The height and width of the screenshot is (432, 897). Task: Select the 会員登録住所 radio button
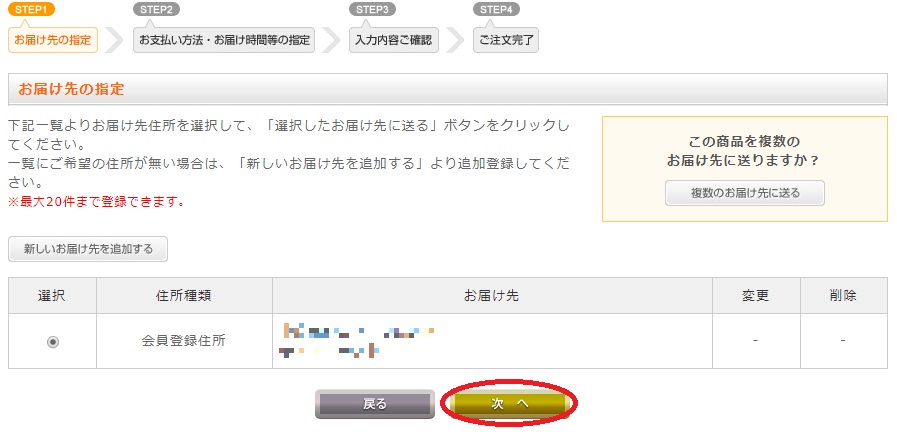click(x=53, y=342)
